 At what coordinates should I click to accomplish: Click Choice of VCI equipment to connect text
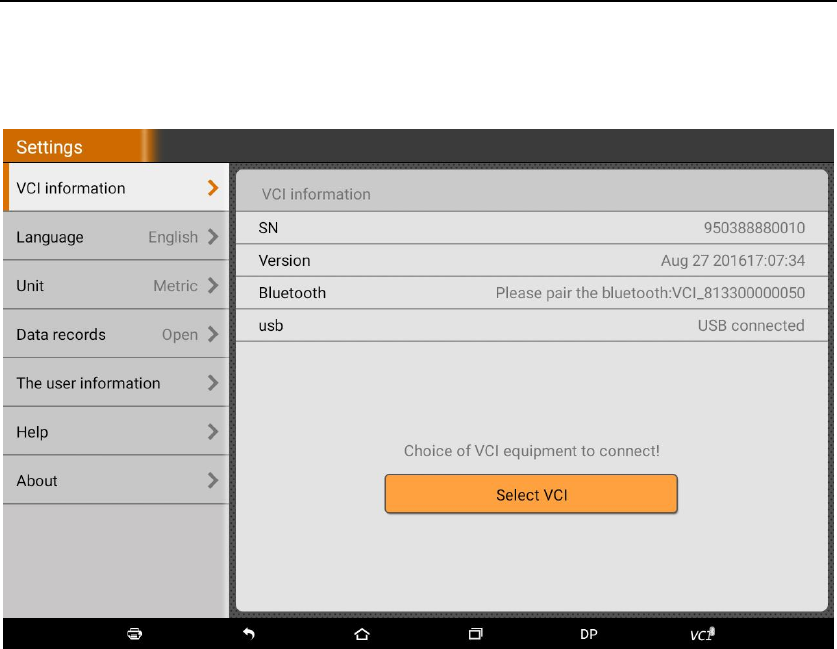tap(531, 451)
